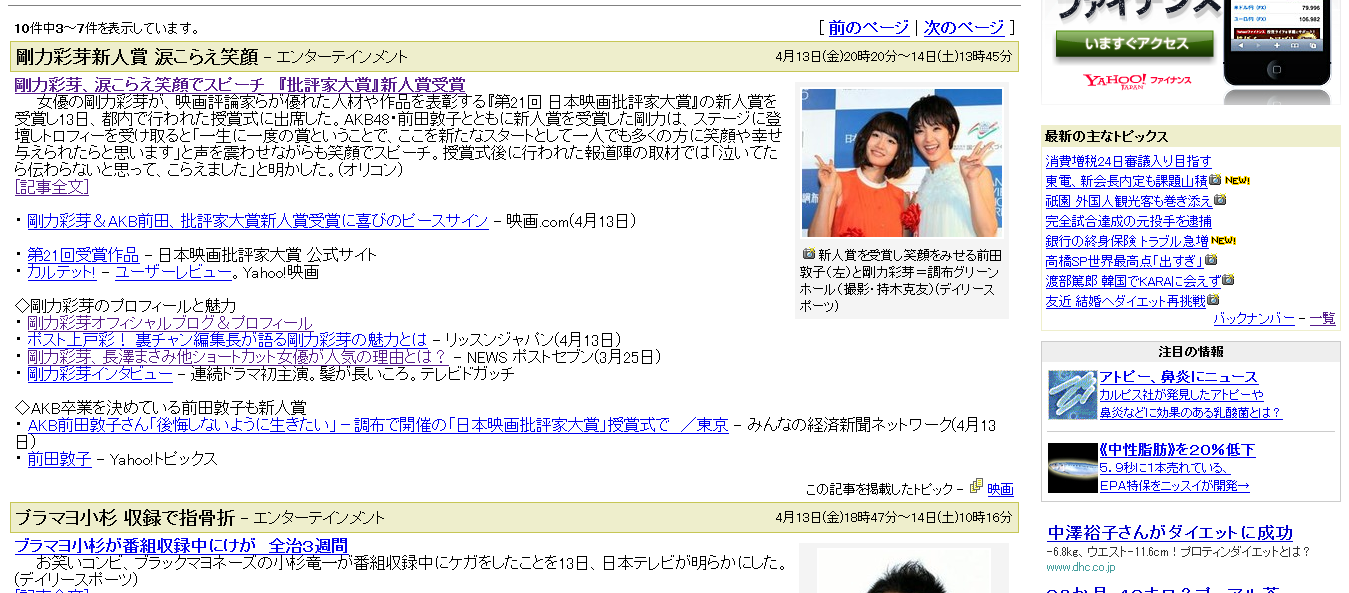The image size is (1349, 593).
Task: Click the camera icon beside 友近 結婚へダイエット topic
Action: [1213, 300]
